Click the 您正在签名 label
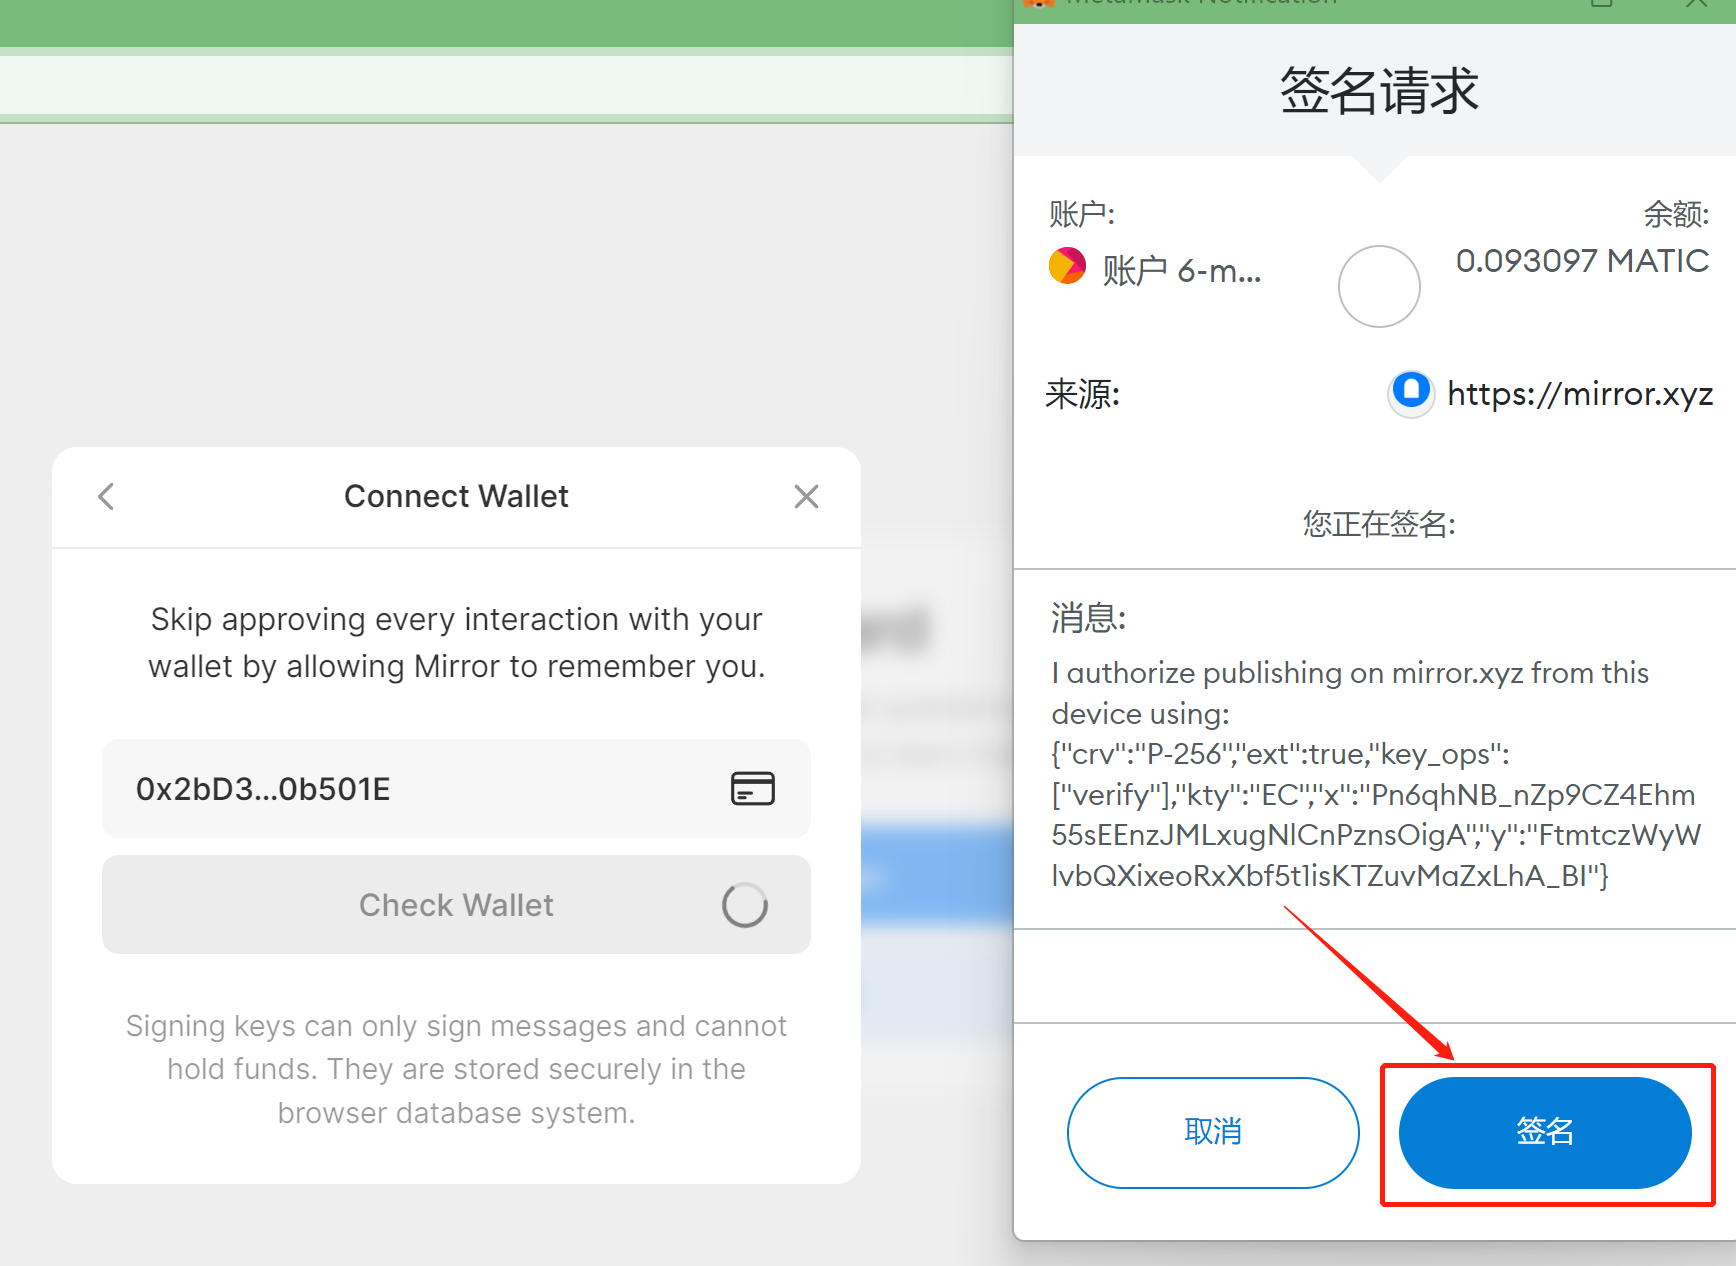This screenshot has height=1266, width=1736. tap(1379, 523)
